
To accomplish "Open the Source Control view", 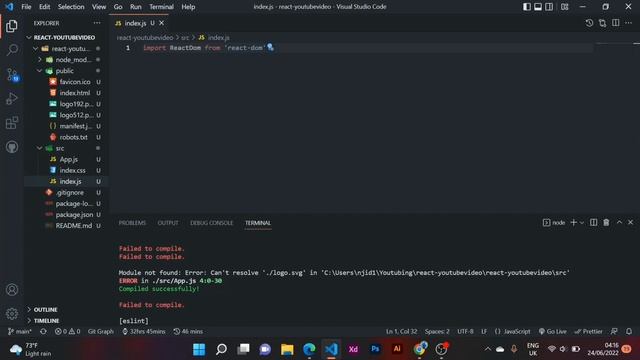I will [x=12, y=75].
